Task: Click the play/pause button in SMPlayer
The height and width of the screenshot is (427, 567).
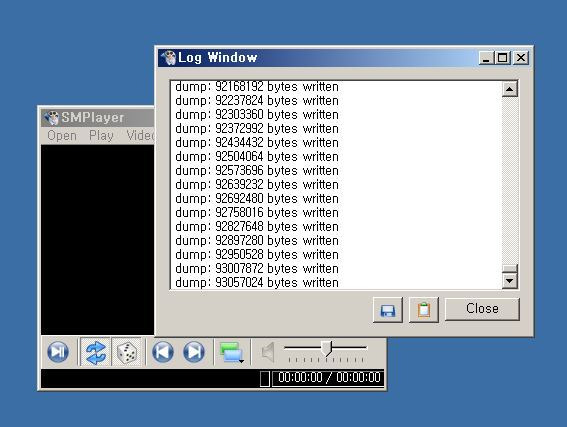Action: coord(58,352)
